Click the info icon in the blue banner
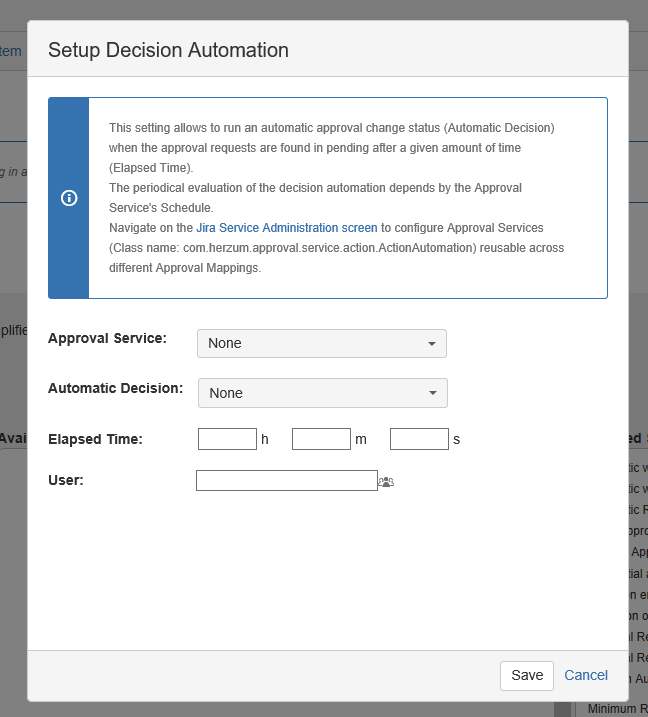648x717 pixels. coord(69,198)
